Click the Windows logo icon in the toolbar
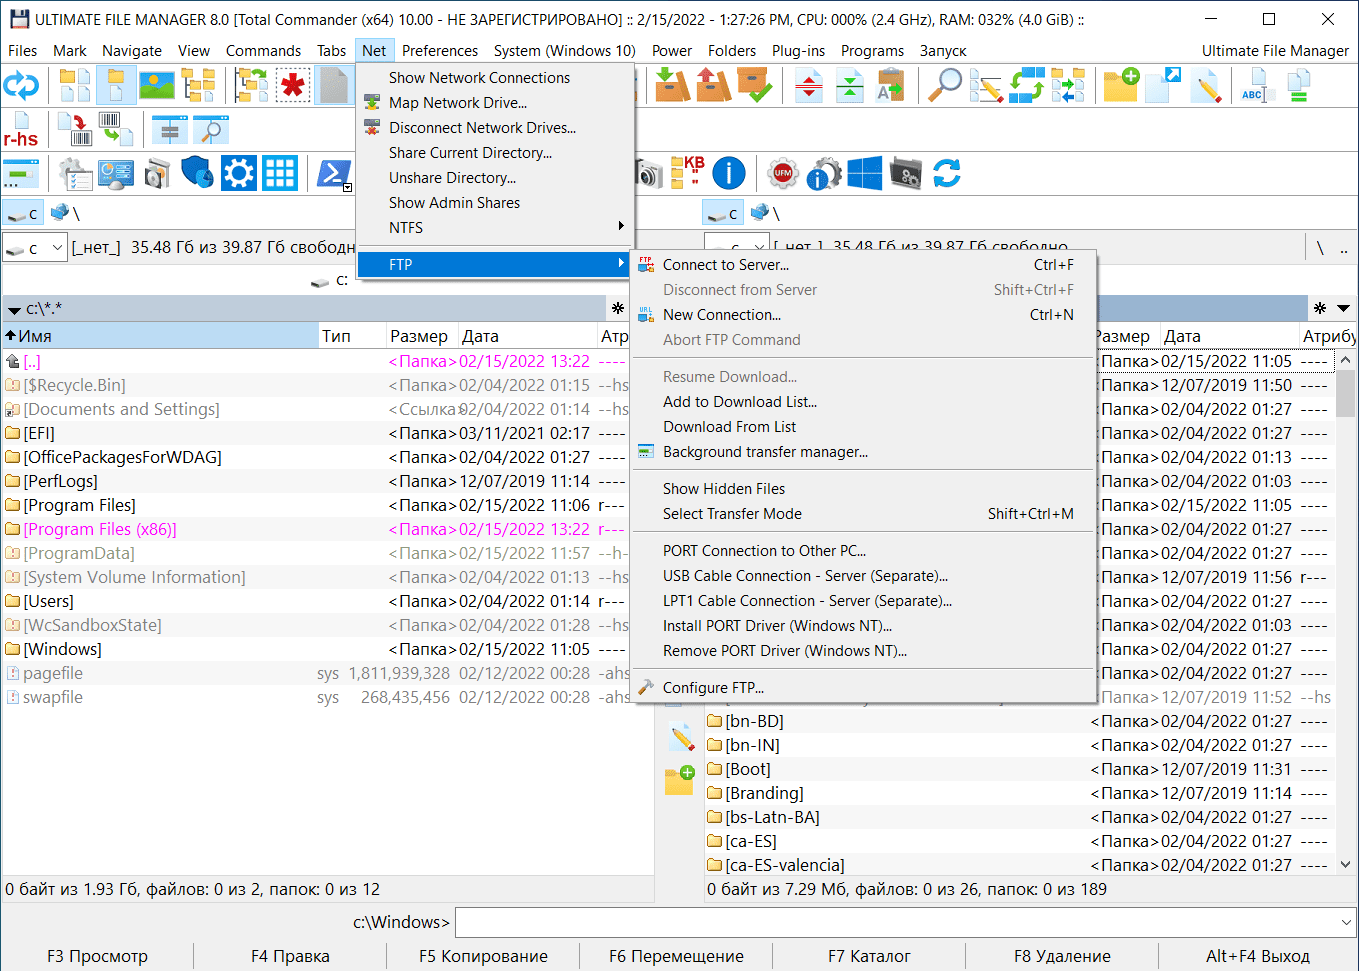The height and width of the screenshot is (971, 1359). 865,173
